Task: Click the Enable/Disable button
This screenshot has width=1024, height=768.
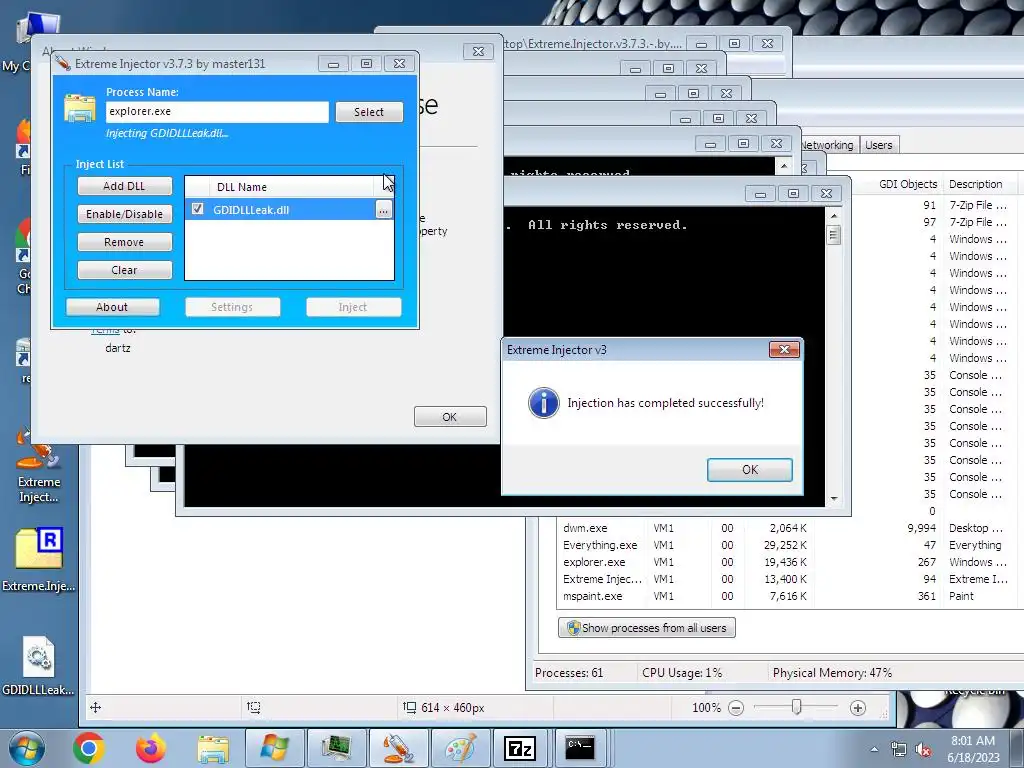Action: (x=124, y=214)
